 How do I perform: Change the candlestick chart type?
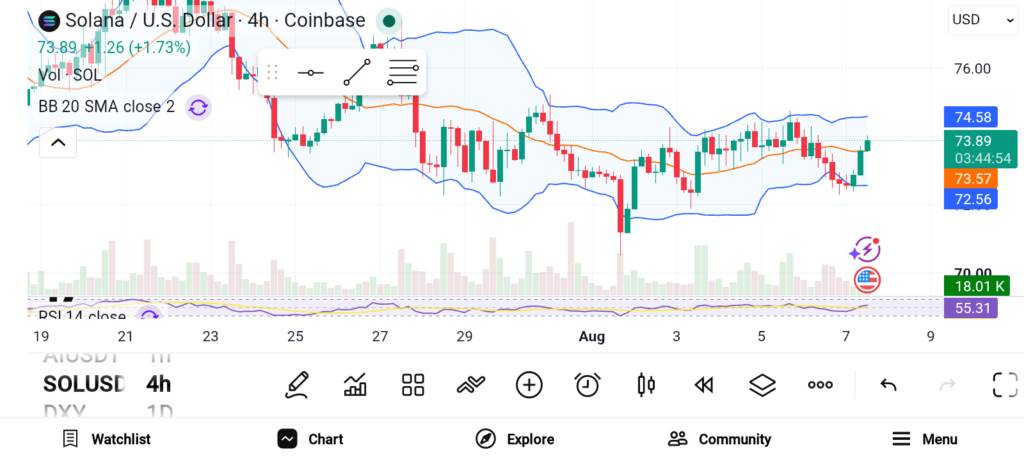[645, 385]
